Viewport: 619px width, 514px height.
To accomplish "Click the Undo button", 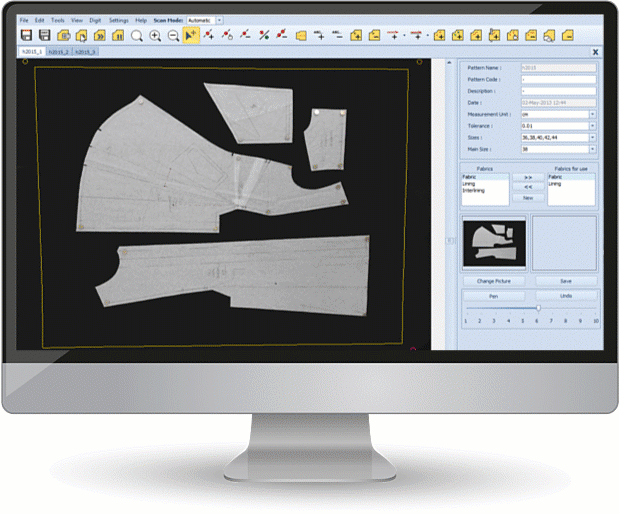I will (x=565, y=295).
